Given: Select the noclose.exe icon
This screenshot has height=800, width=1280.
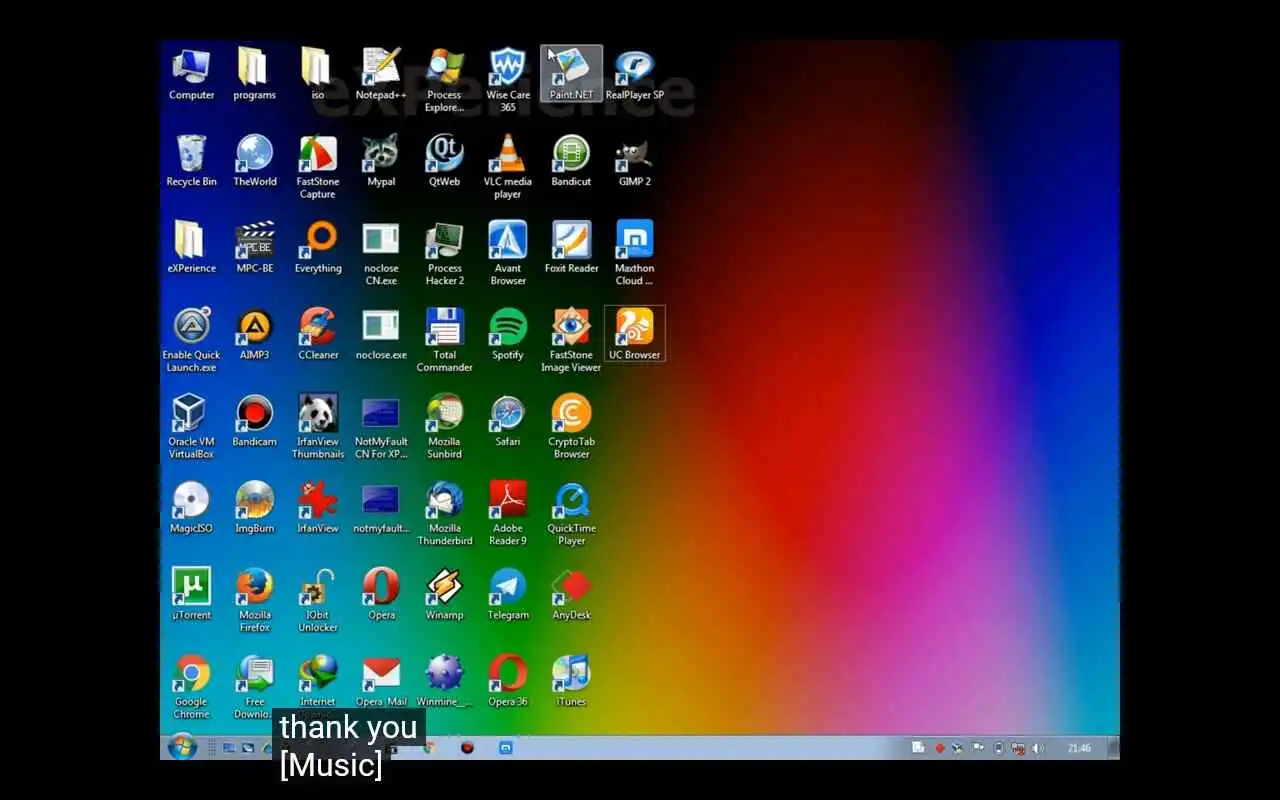Looking at the screenshot, I should 381,334.
